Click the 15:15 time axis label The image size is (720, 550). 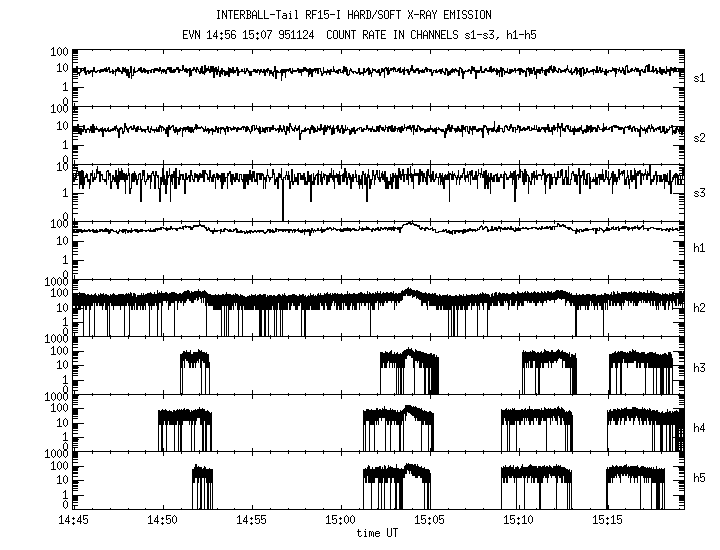pos(607,520)
